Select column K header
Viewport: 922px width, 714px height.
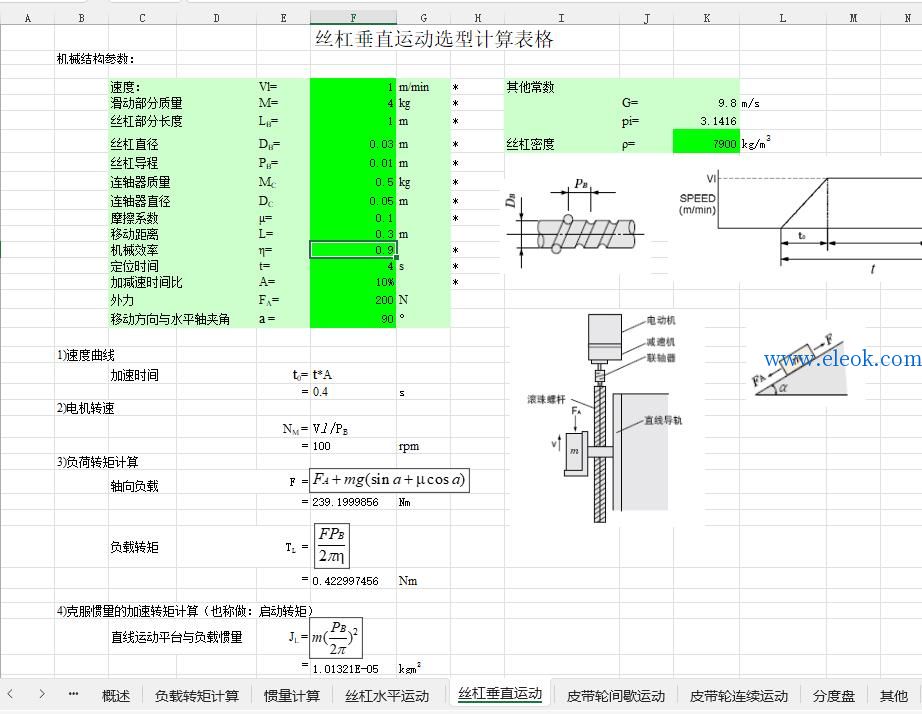tap(706, 18)
